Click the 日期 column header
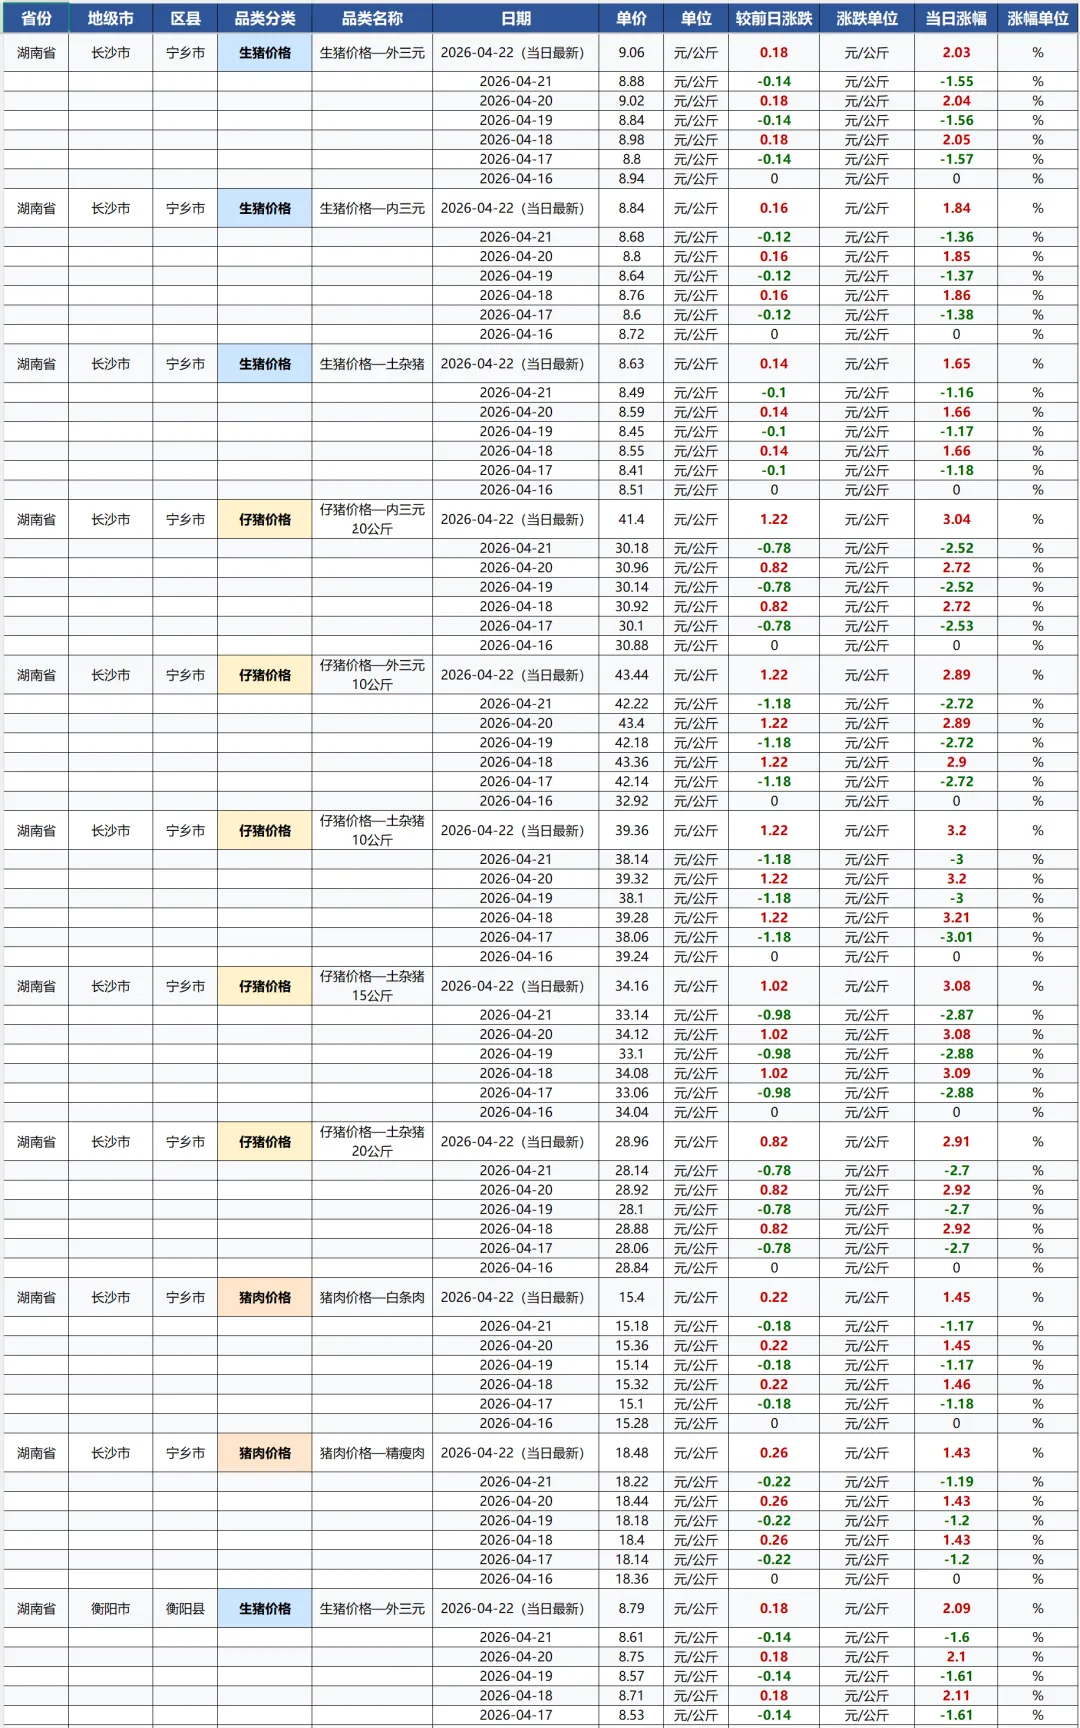Image resolution: width=1080 pixels, height=1728 pixels. pyautogui.click(x=516, y=18)
